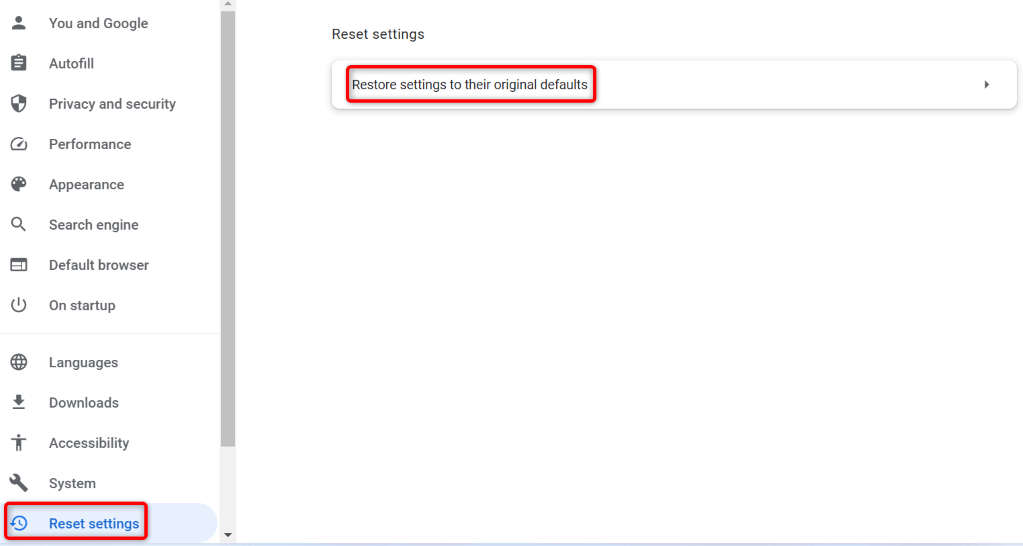The height and width of the screenshot is (546, 1023).
Task: Click the Languages globe icon
Action: click(x=18, y=362)
